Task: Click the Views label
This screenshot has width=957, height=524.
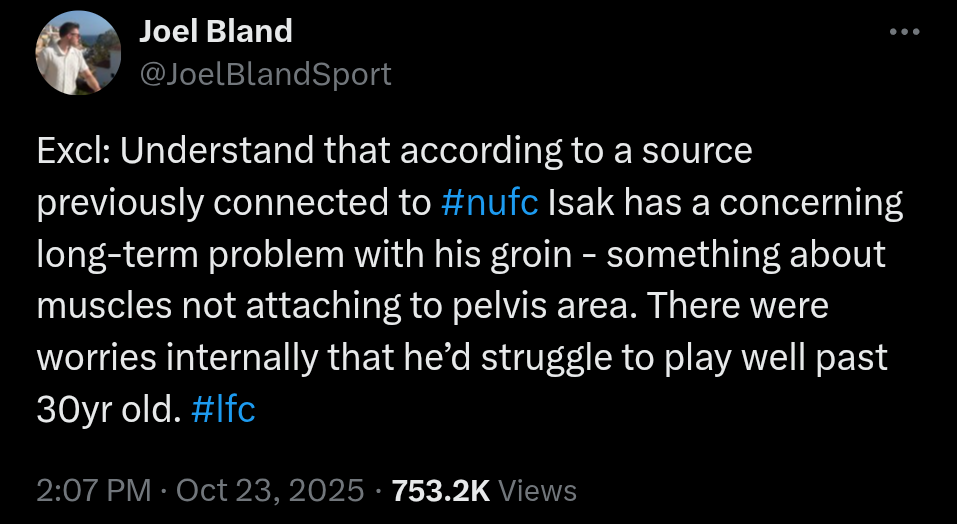Action: (537, 490)
